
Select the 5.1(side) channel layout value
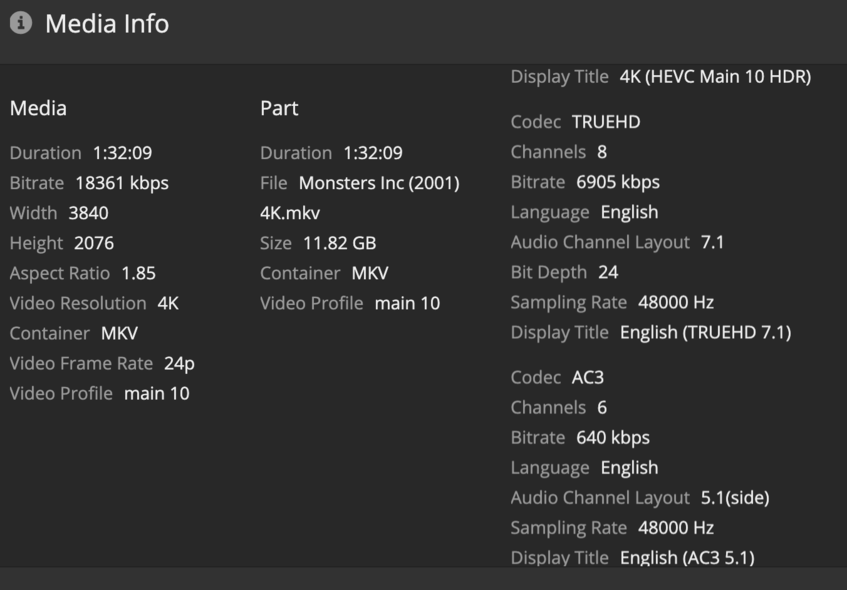tap(735, 497)
